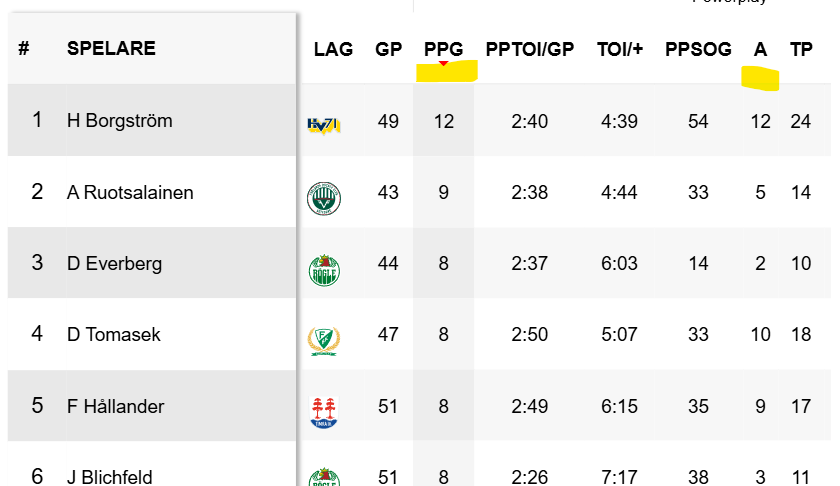The image size is (840, 486).
Task: Click J Blichfeld's team logo
Action: point(324,477)
